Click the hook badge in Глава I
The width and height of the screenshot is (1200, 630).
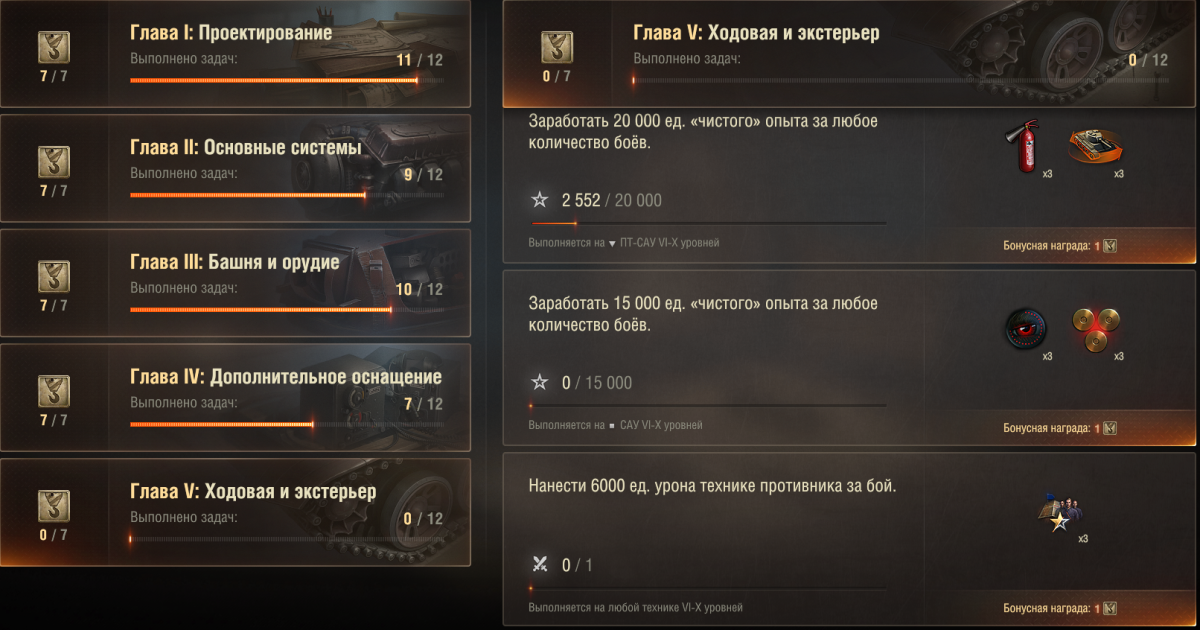coord(53,47)
